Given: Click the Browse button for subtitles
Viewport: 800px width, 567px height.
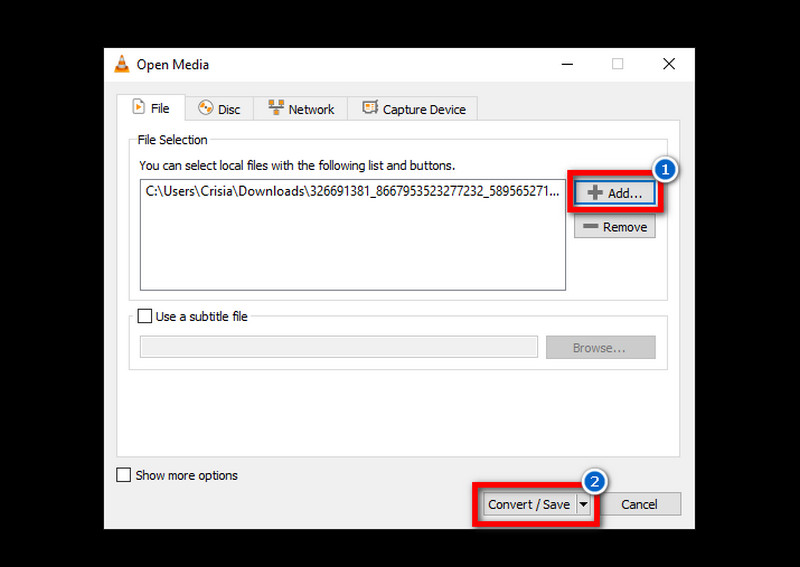Looking at the screenshot, I should [600, 348].
